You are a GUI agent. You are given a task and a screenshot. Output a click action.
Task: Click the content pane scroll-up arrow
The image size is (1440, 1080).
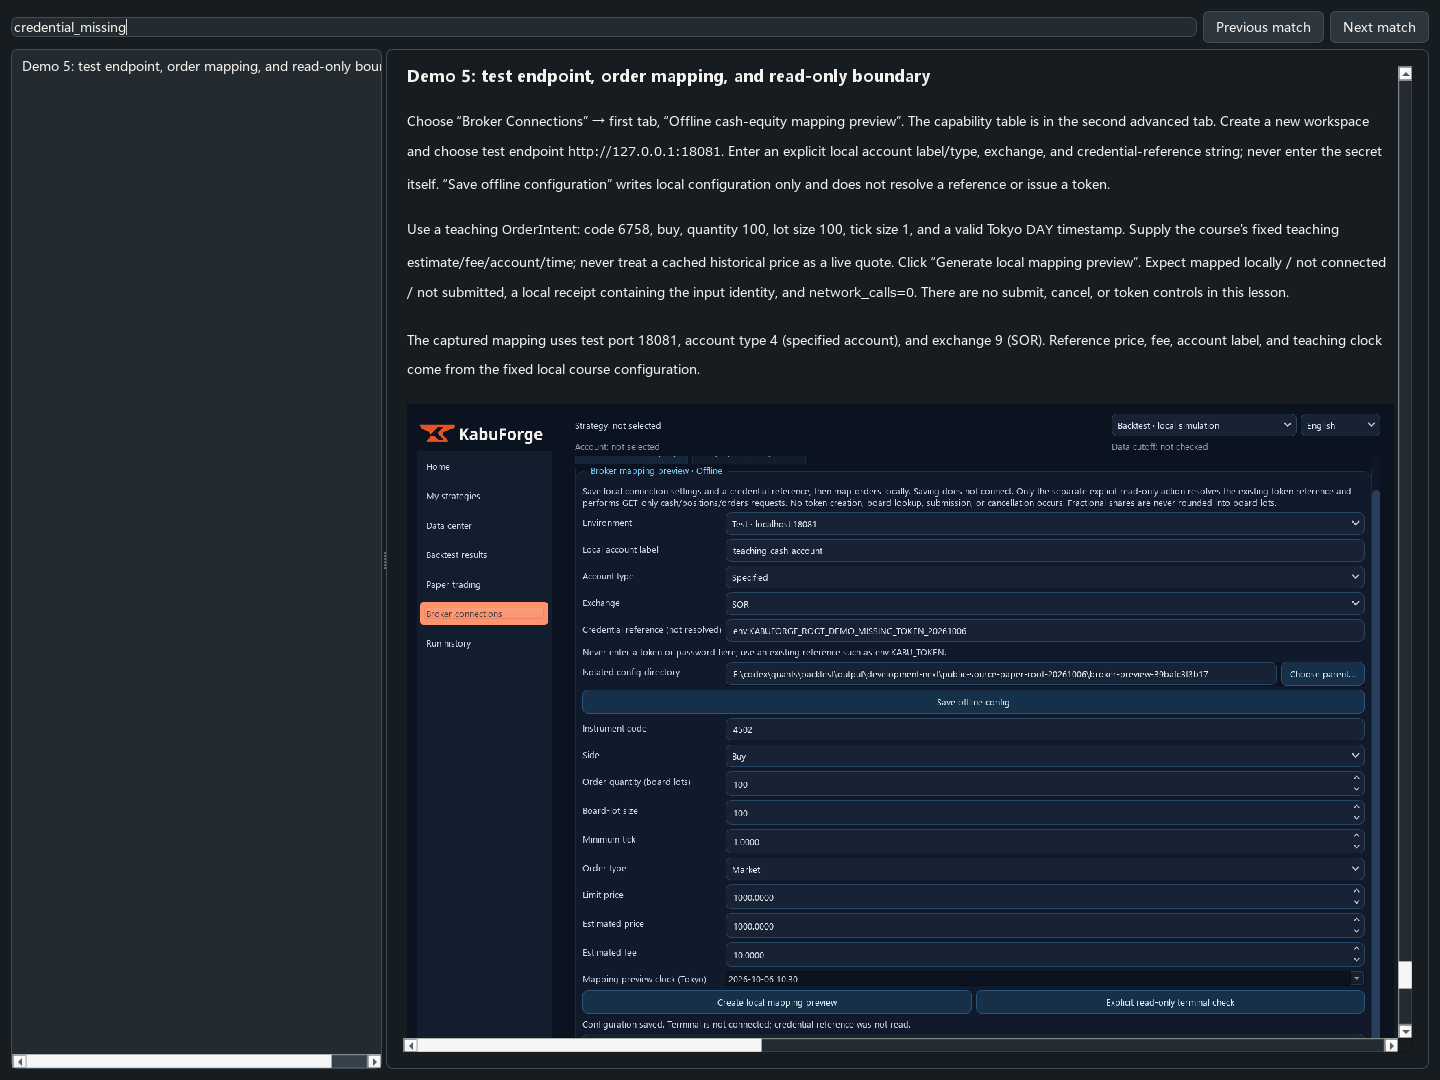(1405, 73)
